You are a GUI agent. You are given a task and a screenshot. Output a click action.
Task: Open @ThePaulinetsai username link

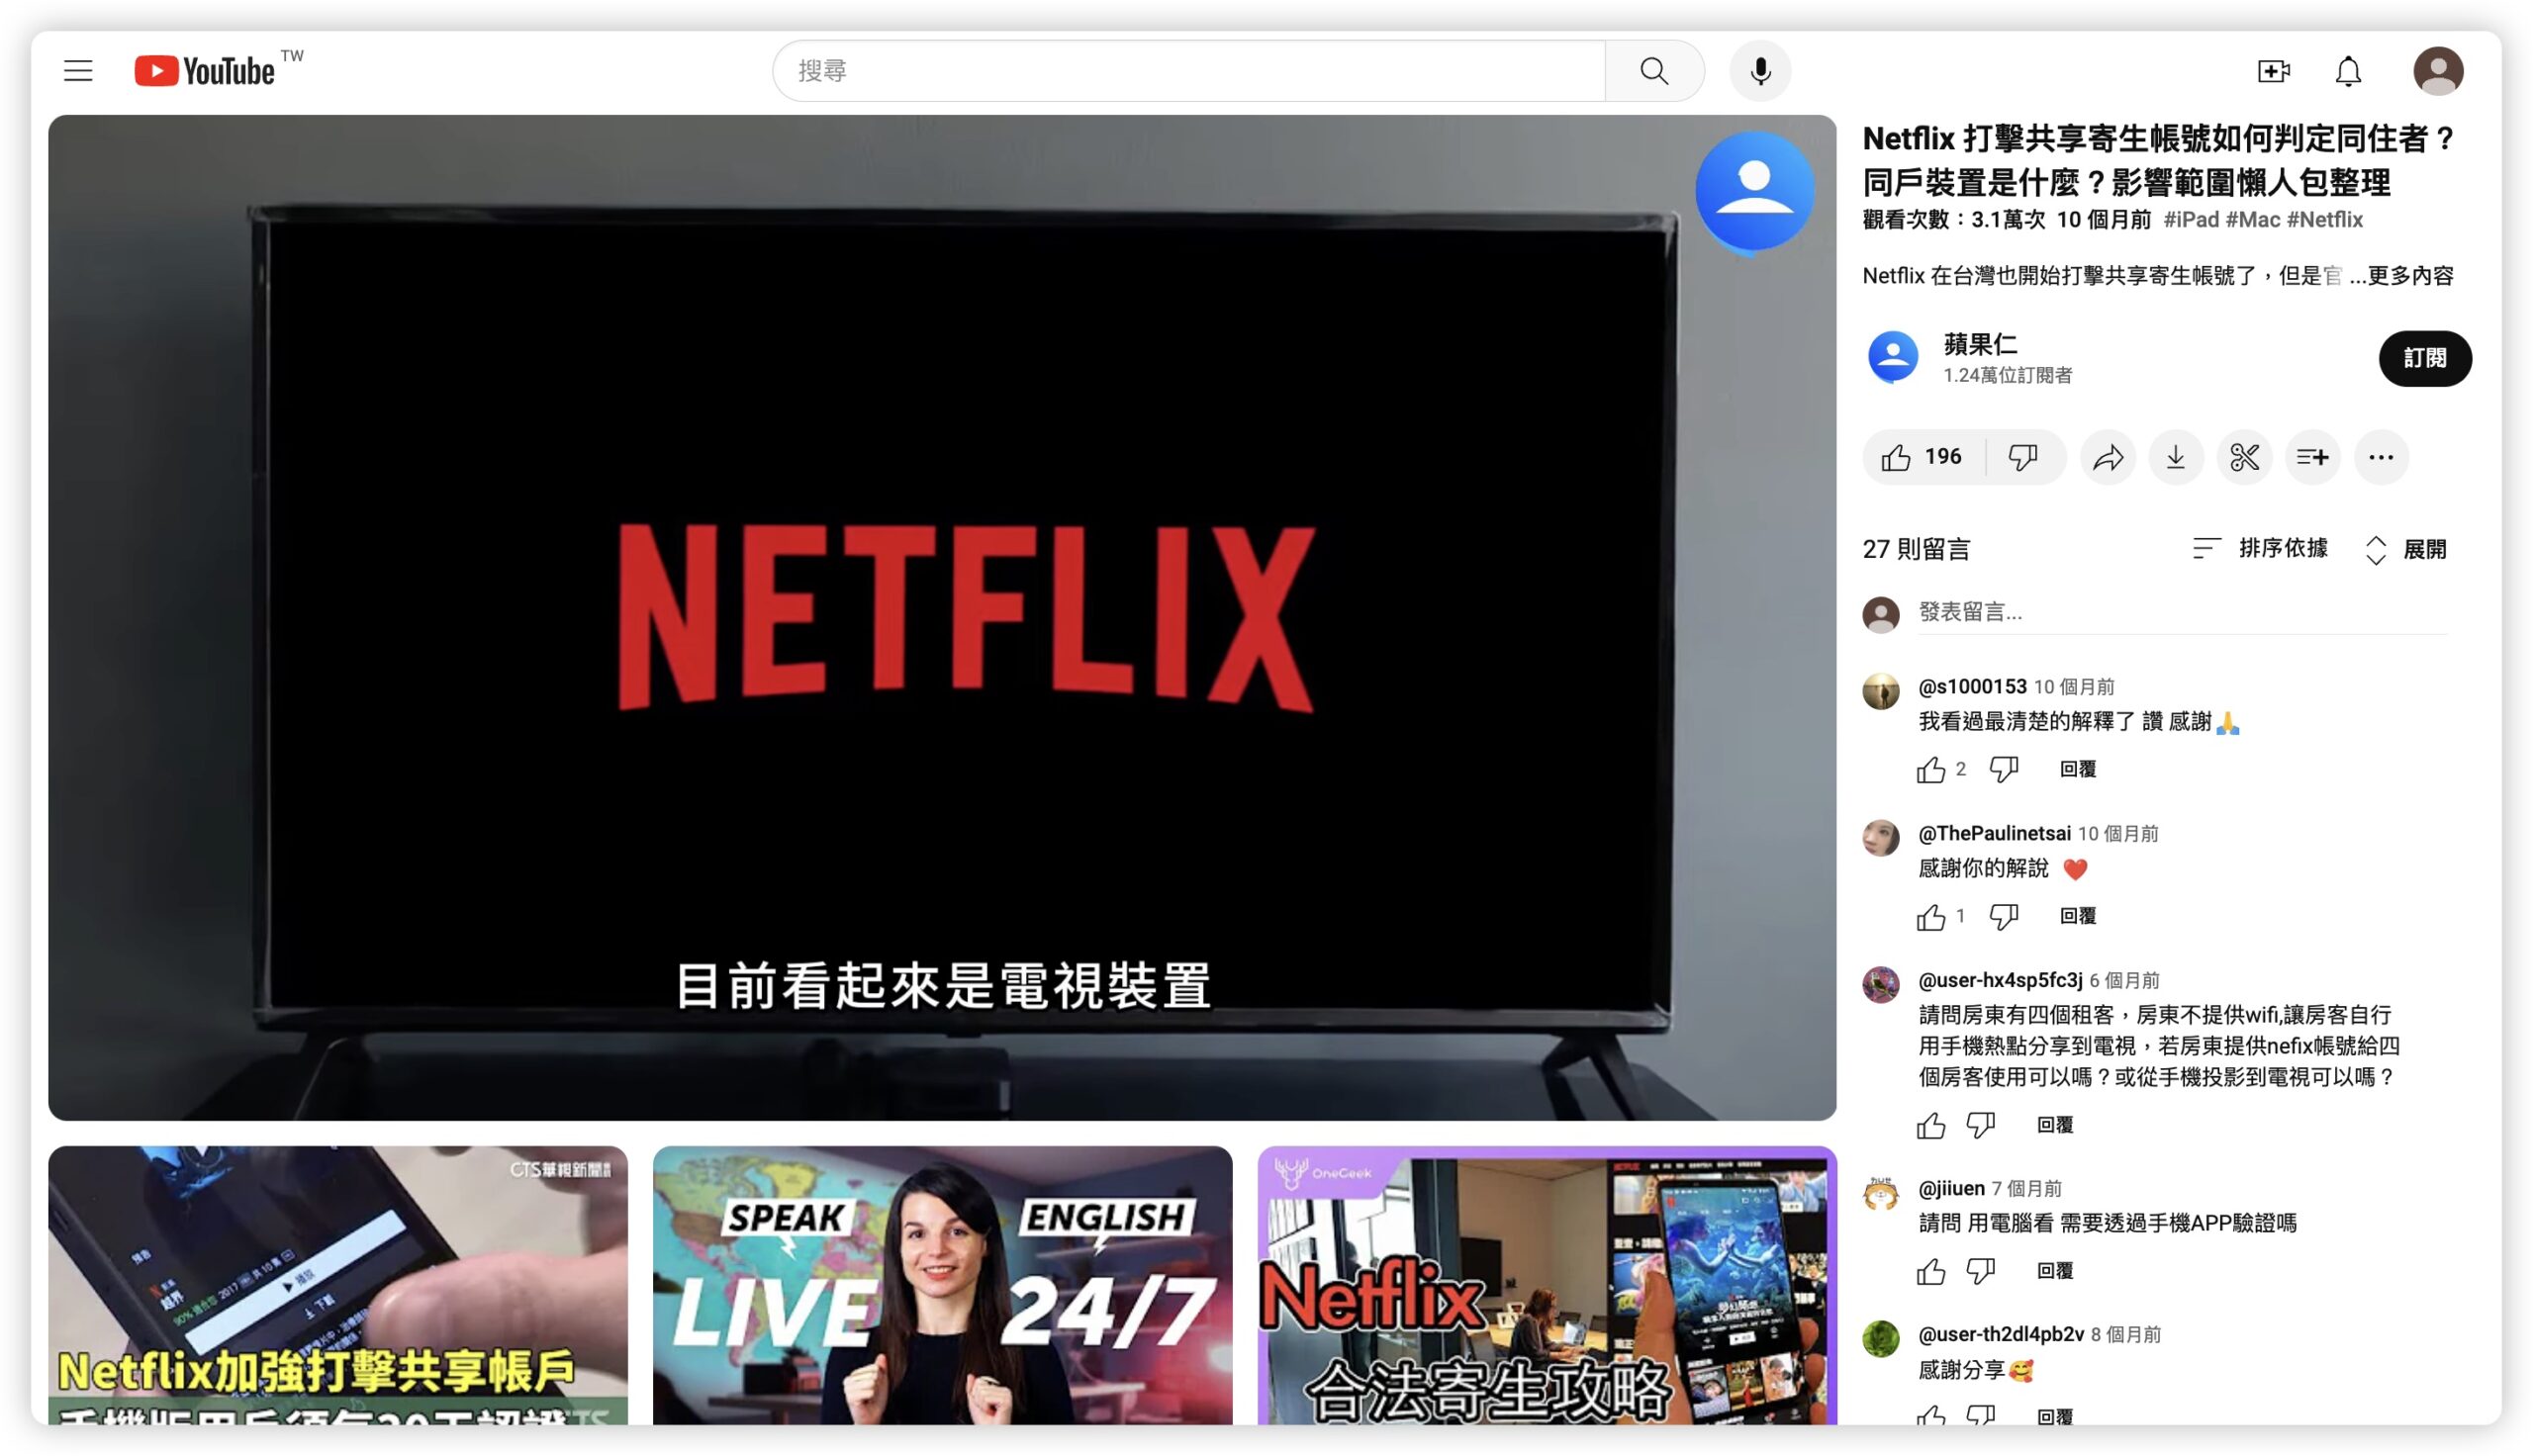(1994, 833)
